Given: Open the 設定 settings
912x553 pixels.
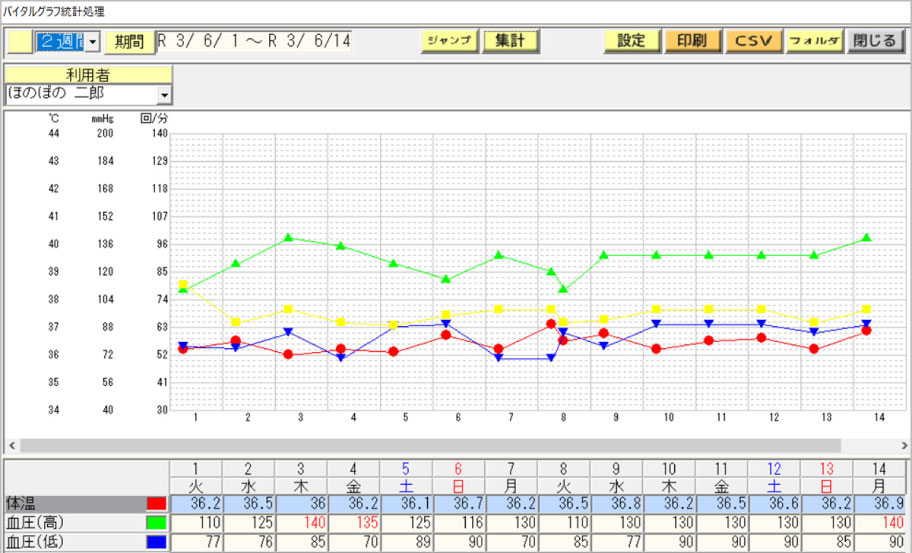Looking at the screenshot, I should coord(631,41).
